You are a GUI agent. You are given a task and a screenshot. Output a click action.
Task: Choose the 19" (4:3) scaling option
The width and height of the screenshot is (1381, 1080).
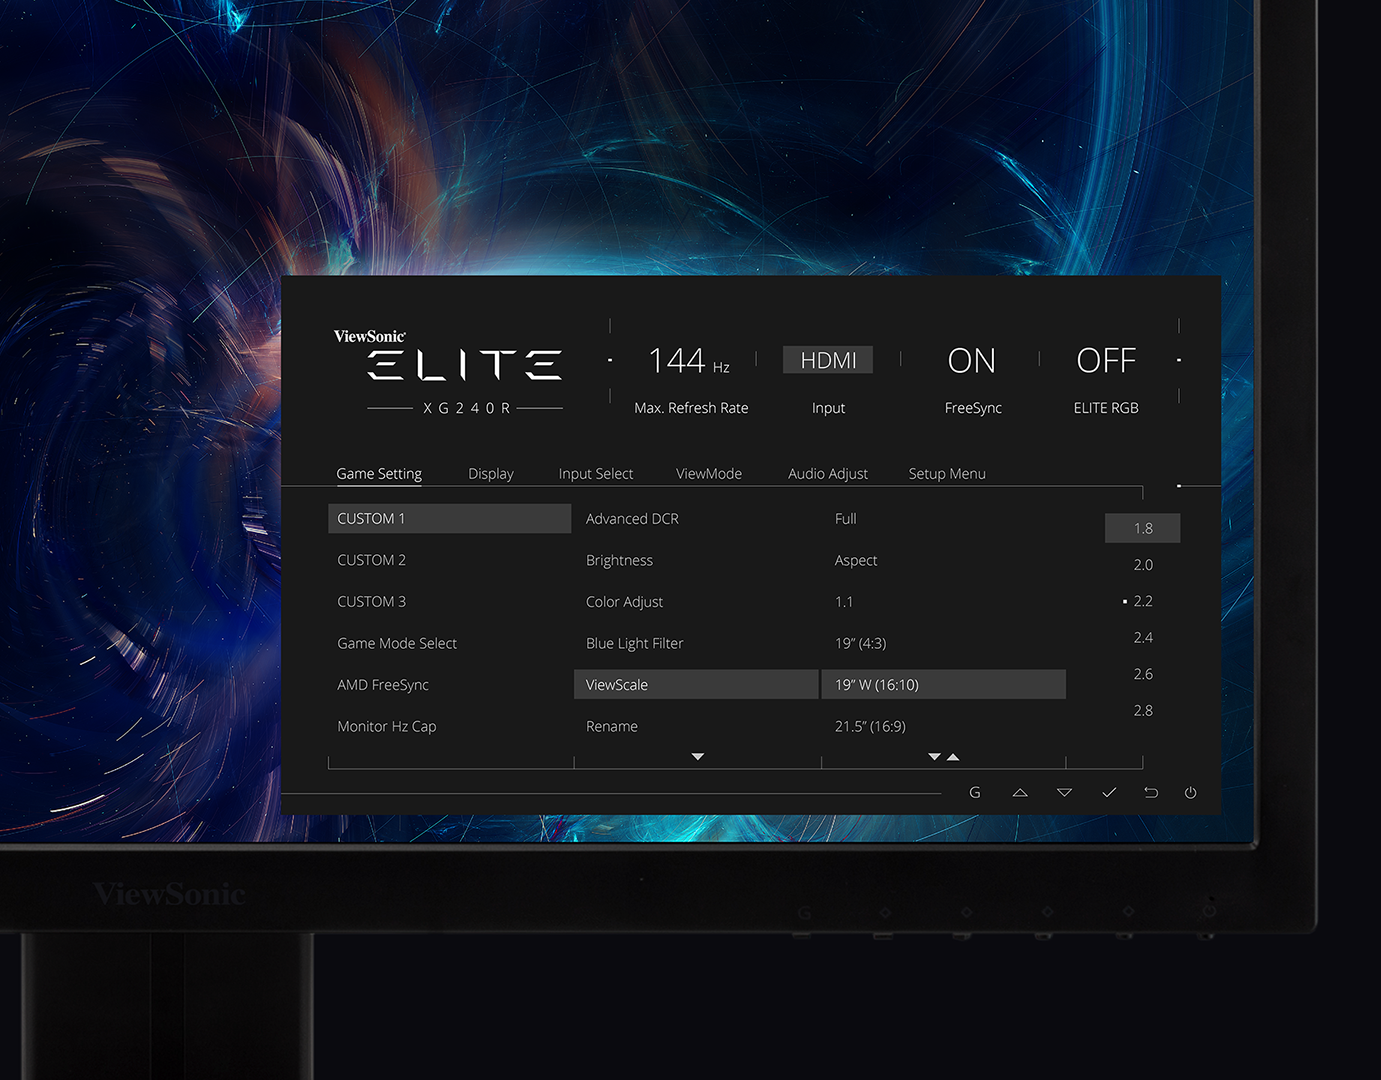(x=861, y=644)
